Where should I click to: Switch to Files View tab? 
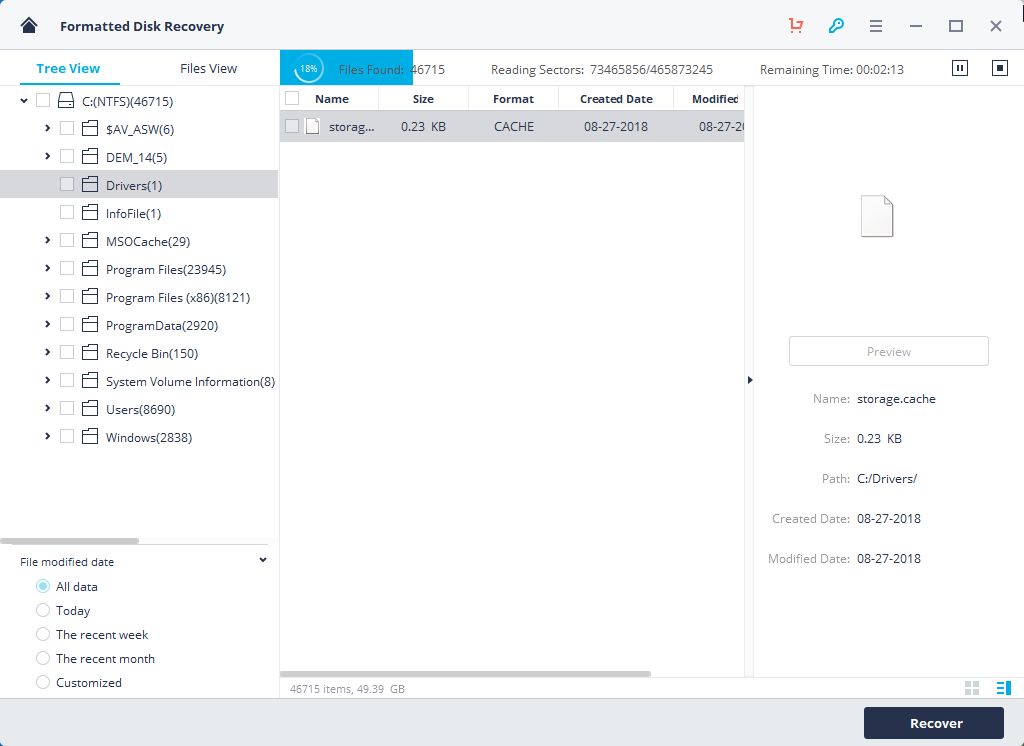click(x=208, y=68)
